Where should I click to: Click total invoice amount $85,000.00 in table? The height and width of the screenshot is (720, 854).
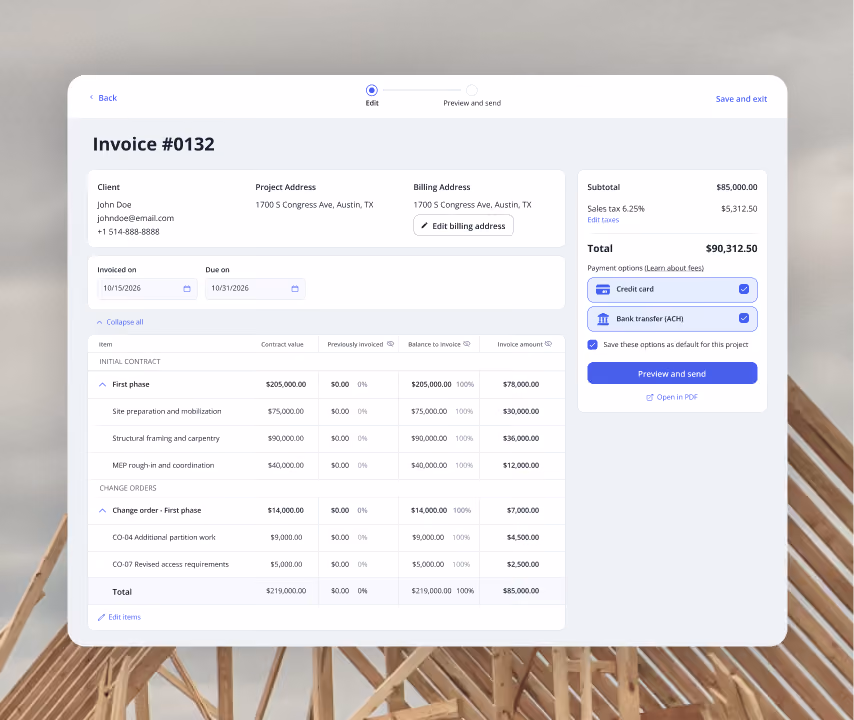[521, 591]
